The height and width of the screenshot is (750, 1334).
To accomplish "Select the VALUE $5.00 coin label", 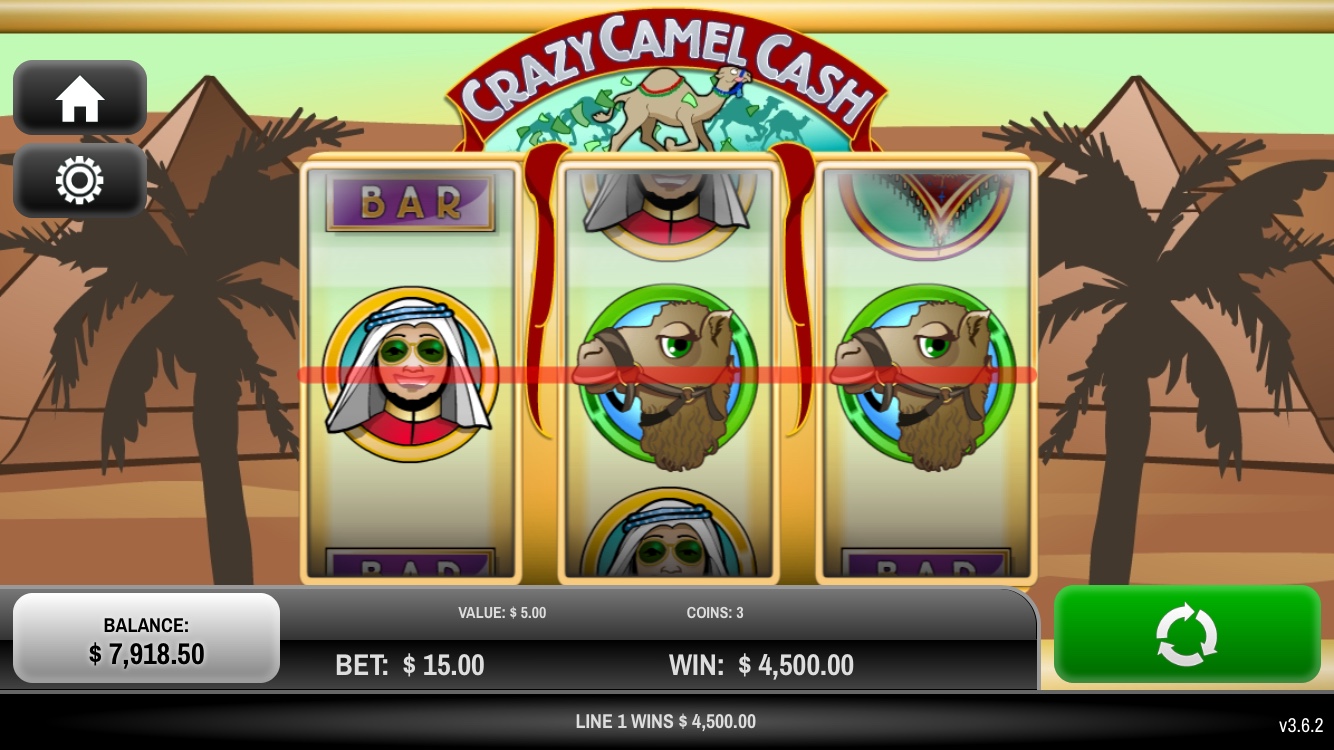I will [x=502, y=613].
